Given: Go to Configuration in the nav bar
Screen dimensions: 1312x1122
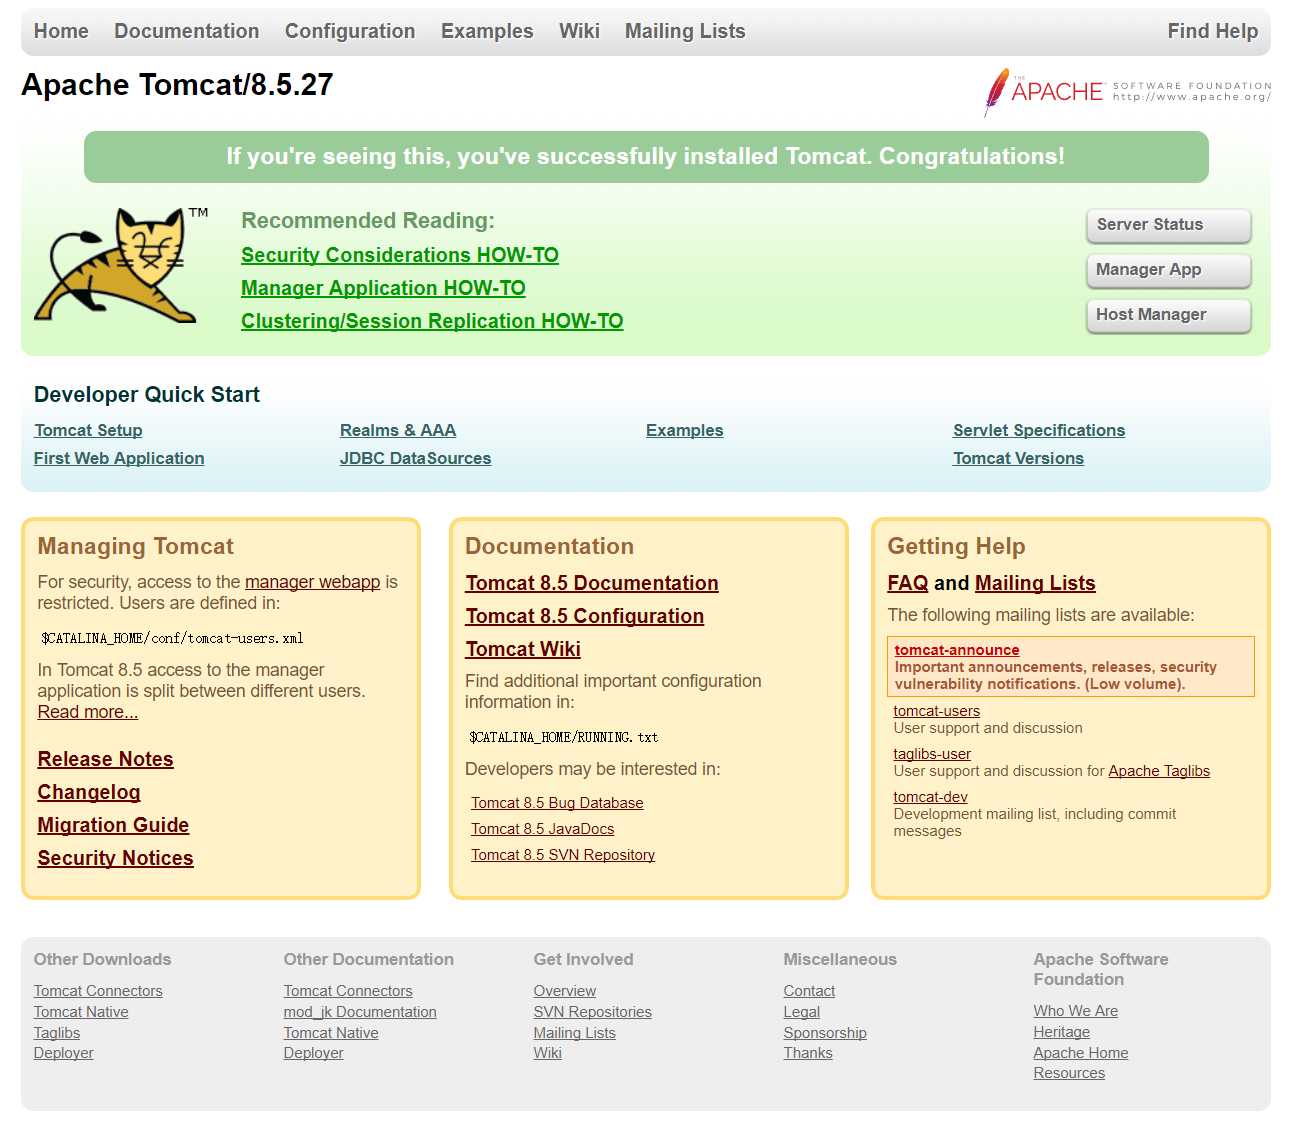Looking at the screenshot, I should coord(350,31).
